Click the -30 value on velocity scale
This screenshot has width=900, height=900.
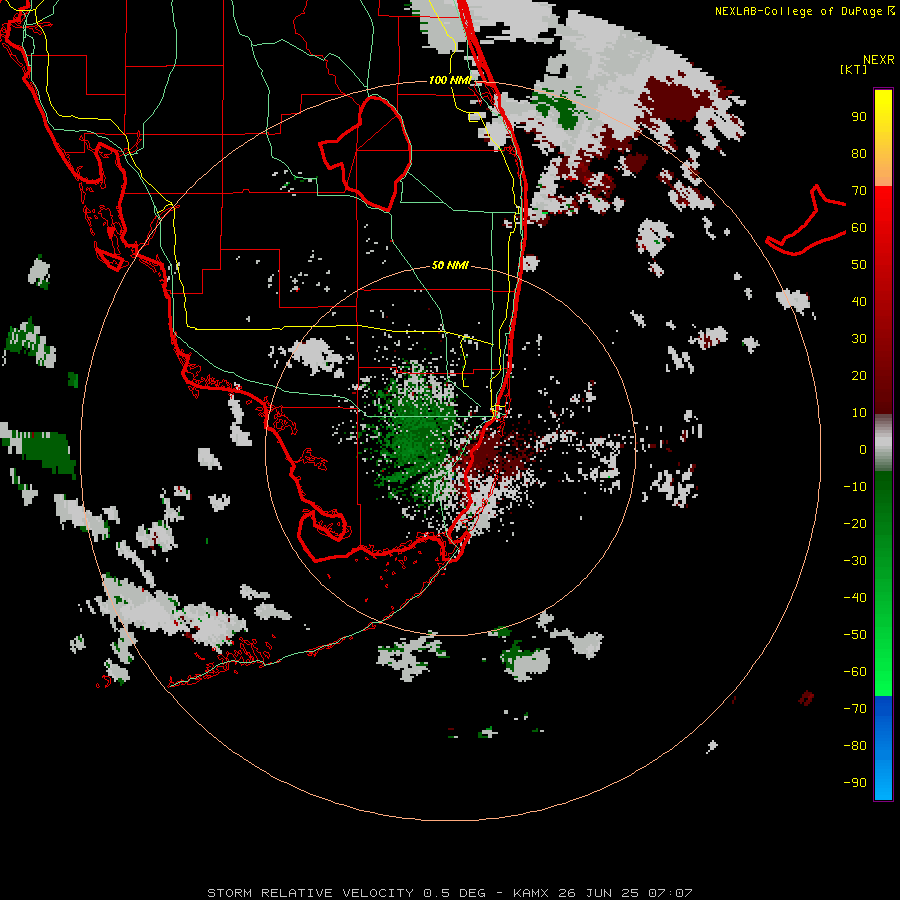[855, 561]
